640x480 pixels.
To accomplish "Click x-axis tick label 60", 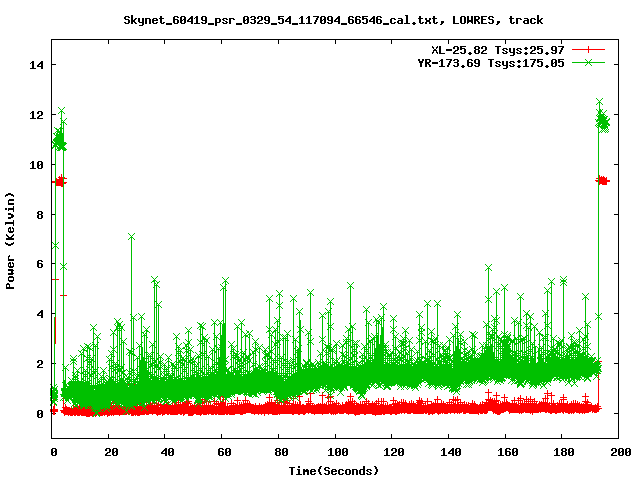I will tap(224, 452).
